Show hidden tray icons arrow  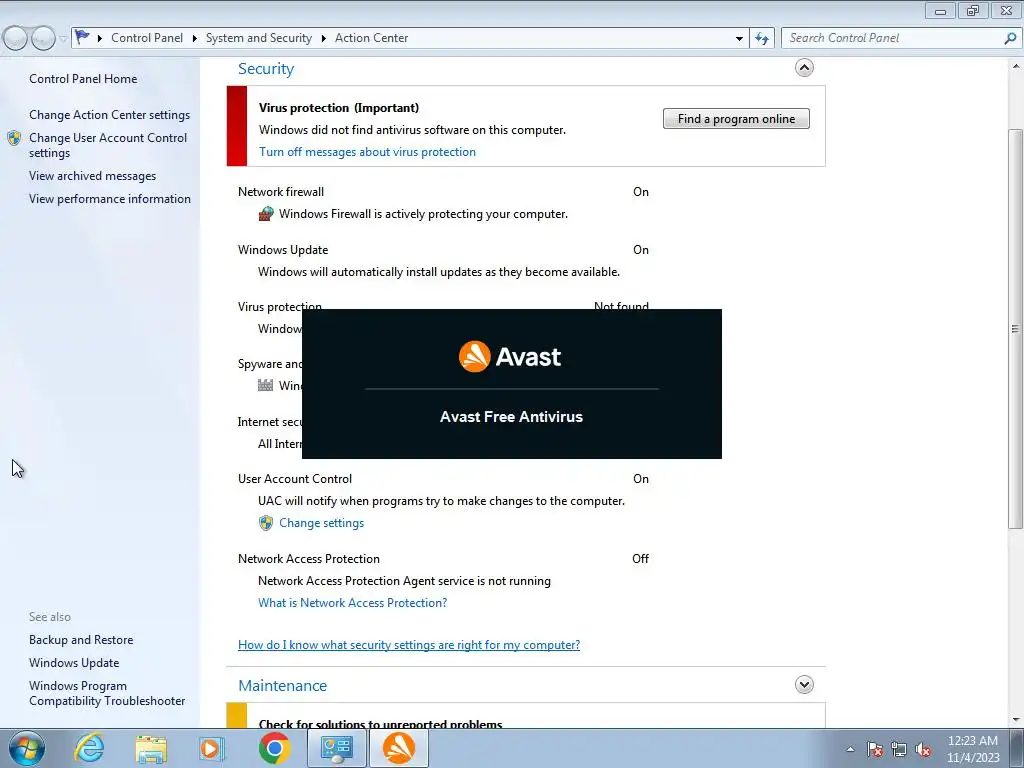(x=850, y=749)
